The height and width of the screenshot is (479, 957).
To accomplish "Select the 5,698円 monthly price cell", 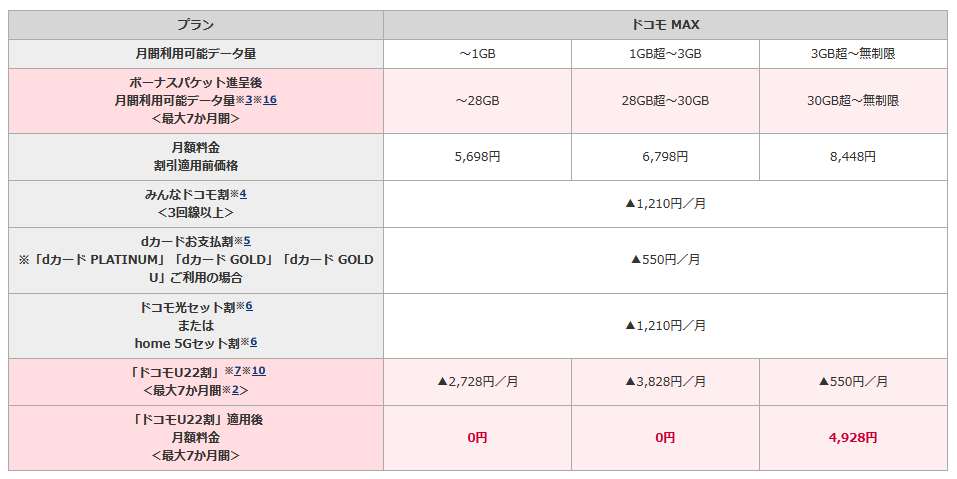I will pos(477,156).
